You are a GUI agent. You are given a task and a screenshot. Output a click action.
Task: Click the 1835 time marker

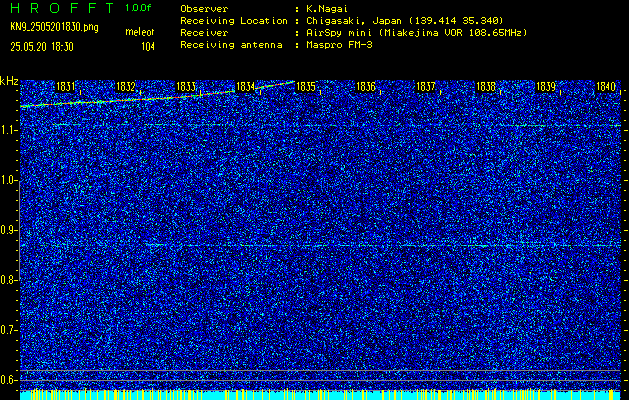(305, 87)
